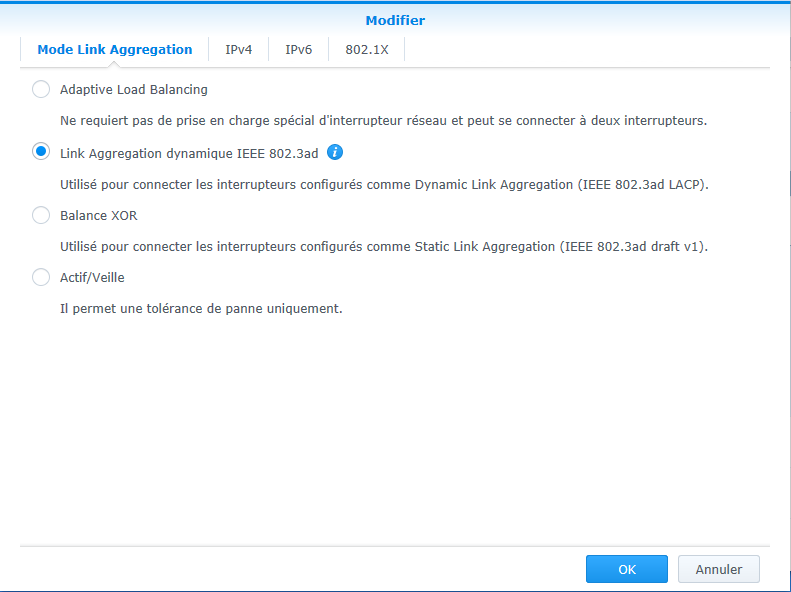Go to the 802.1X tab

367,49
